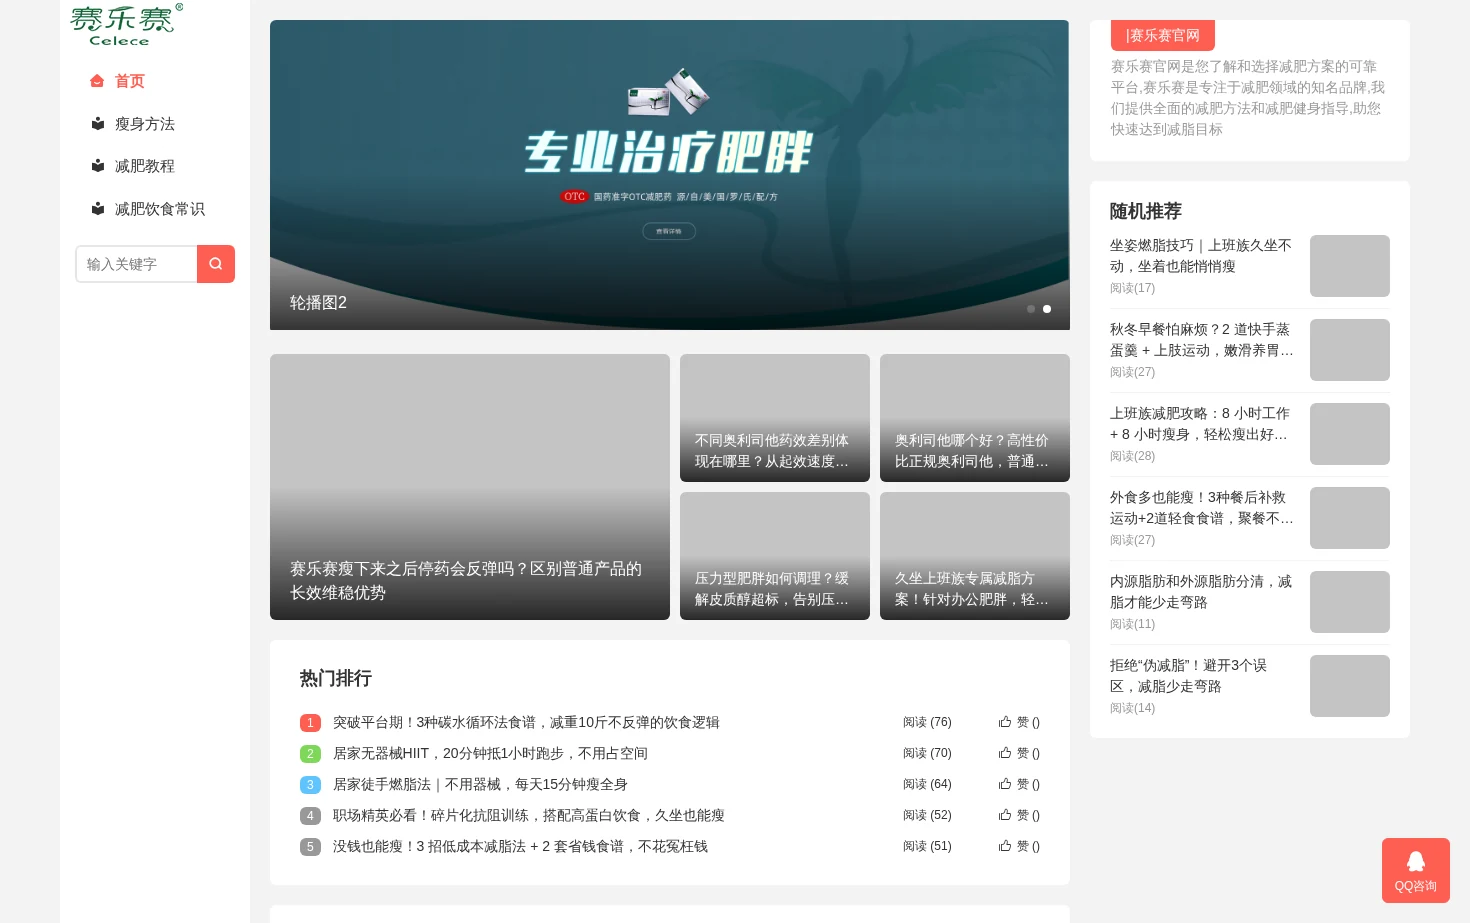Click 阅读 (52) count in ranking
The image size is (1470, 923).
tap(927, 815)
